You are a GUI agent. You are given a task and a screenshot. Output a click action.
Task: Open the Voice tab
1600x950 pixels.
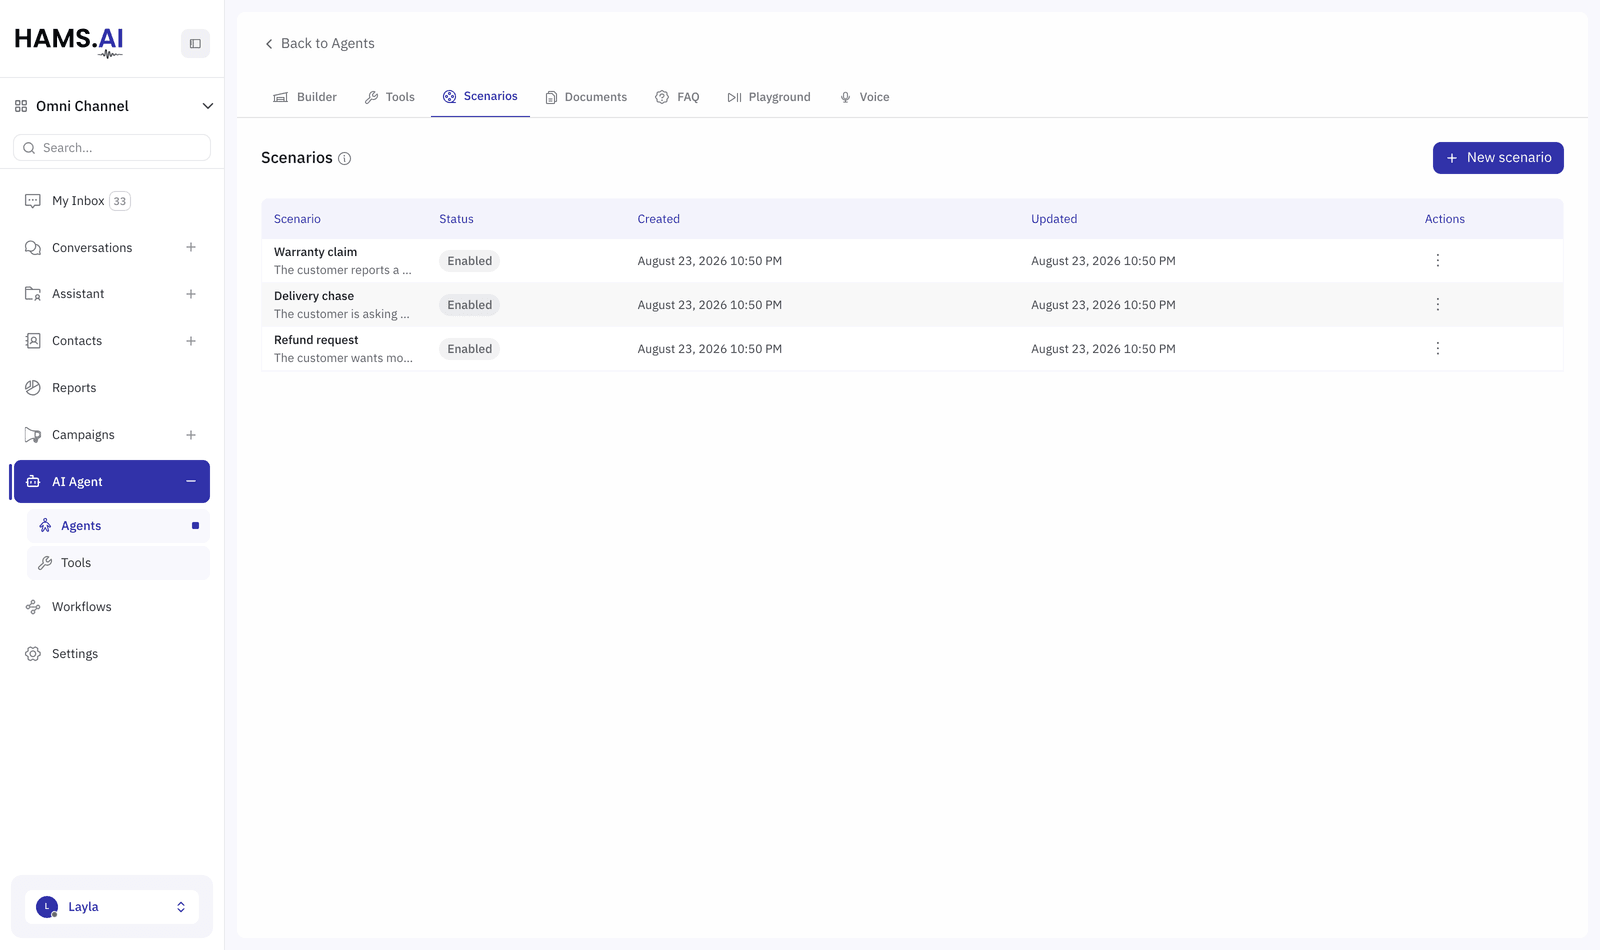pyautogui.click(x=864, y=97)
